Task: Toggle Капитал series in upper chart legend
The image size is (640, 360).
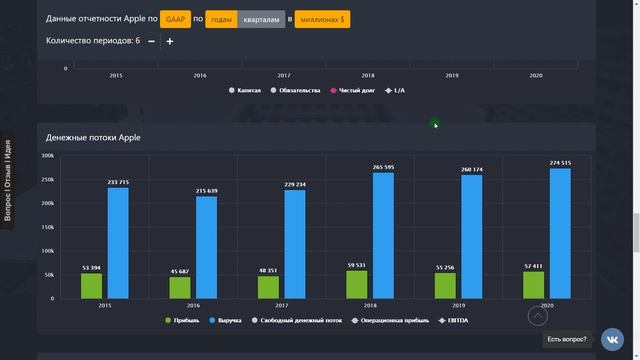Action: point(245,90)
